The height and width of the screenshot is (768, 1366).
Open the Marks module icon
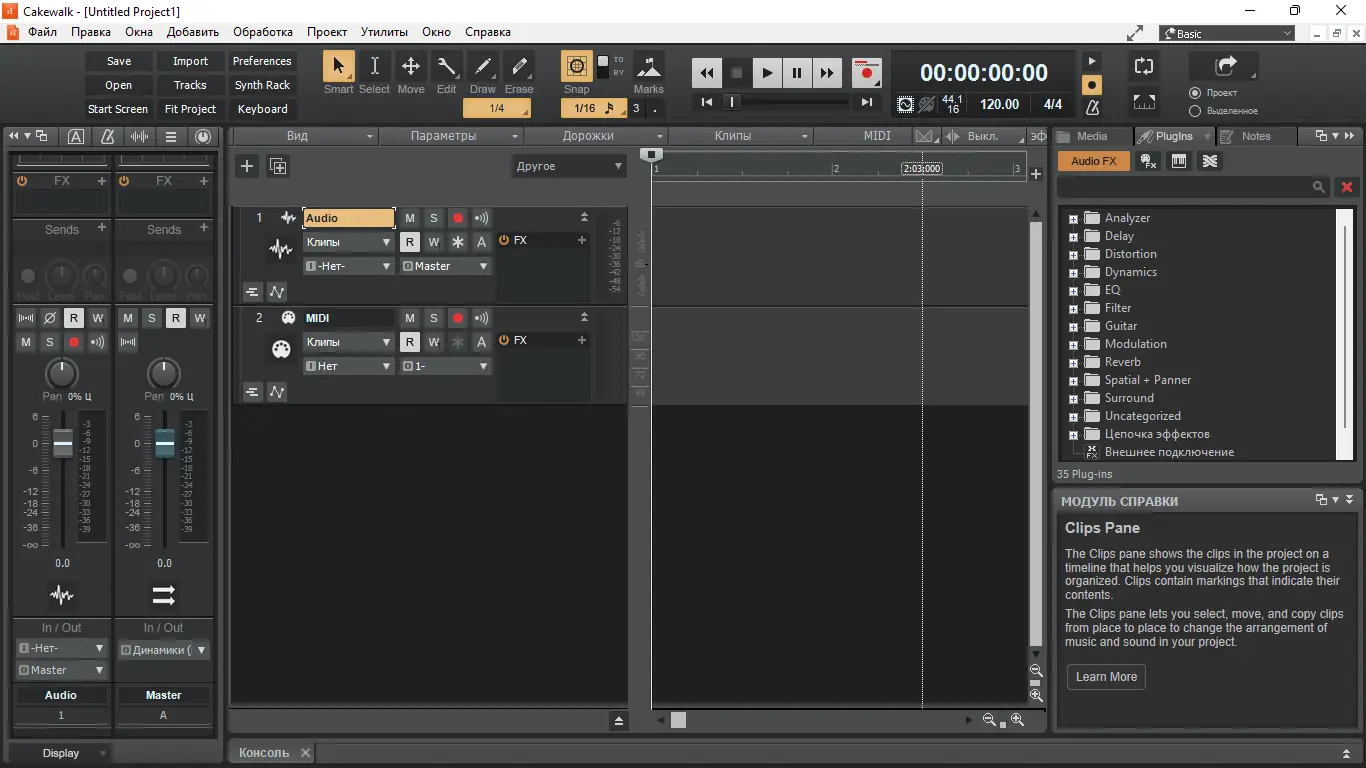tap(649, 67)
